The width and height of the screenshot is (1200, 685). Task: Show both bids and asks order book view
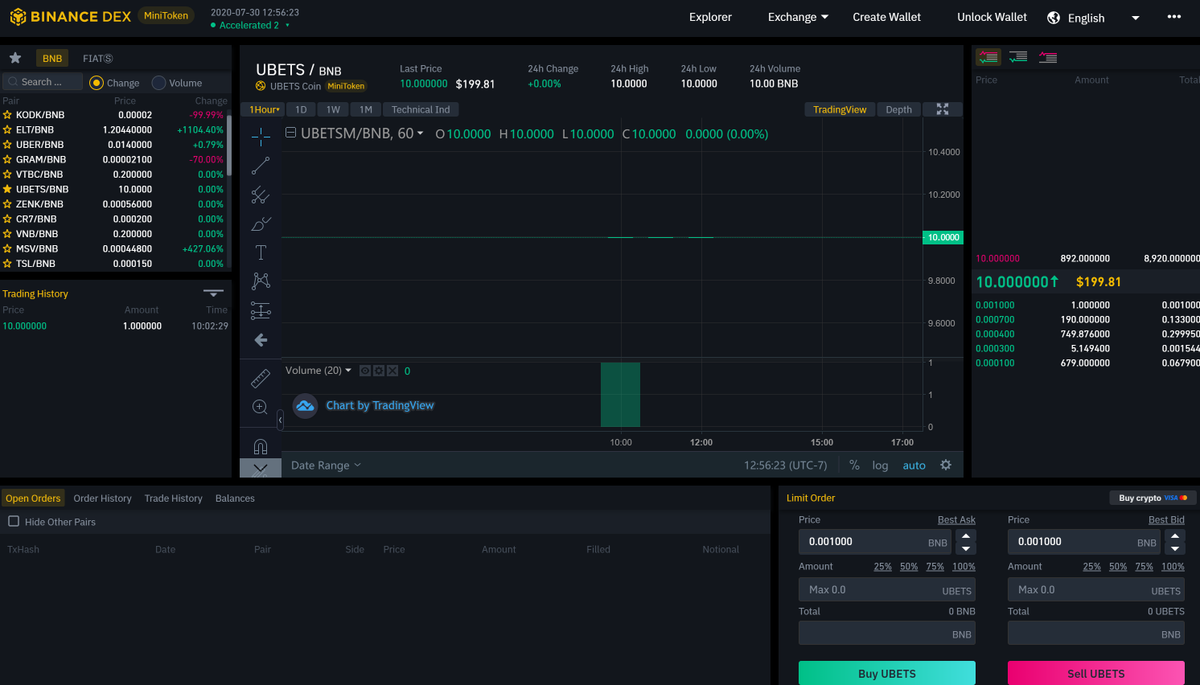[989, 57]
